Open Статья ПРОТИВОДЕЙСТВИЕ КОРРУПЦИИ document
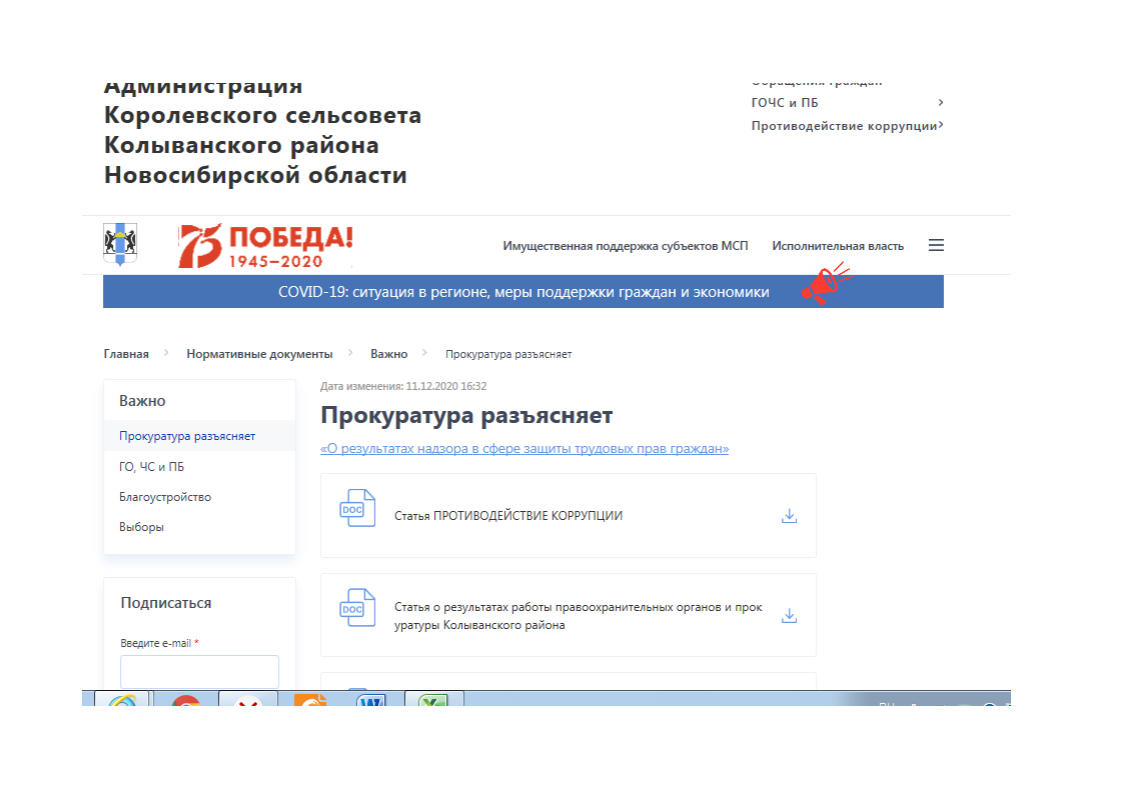 pyautogui.click(x=508, y=516)
